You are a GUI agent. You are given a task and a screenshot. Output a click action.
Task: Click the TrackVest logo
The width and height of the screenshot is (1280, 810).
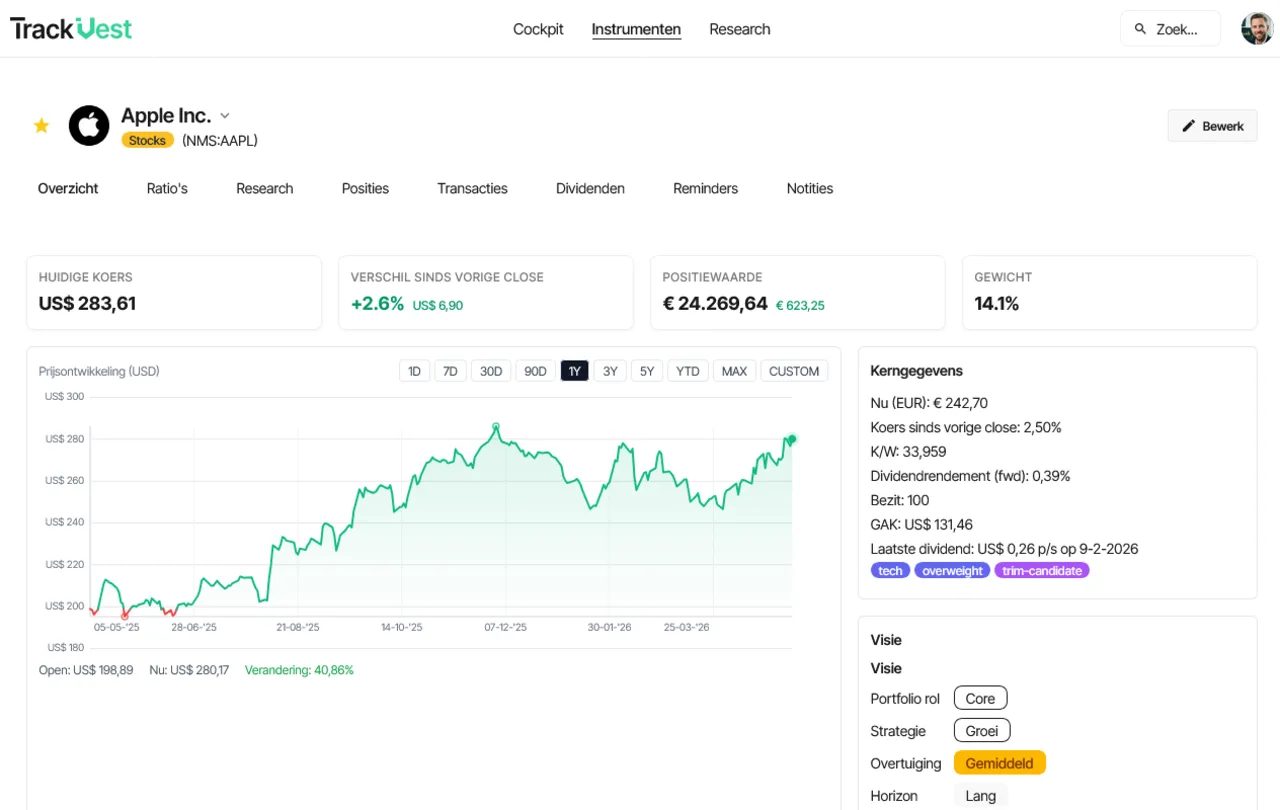71,29
